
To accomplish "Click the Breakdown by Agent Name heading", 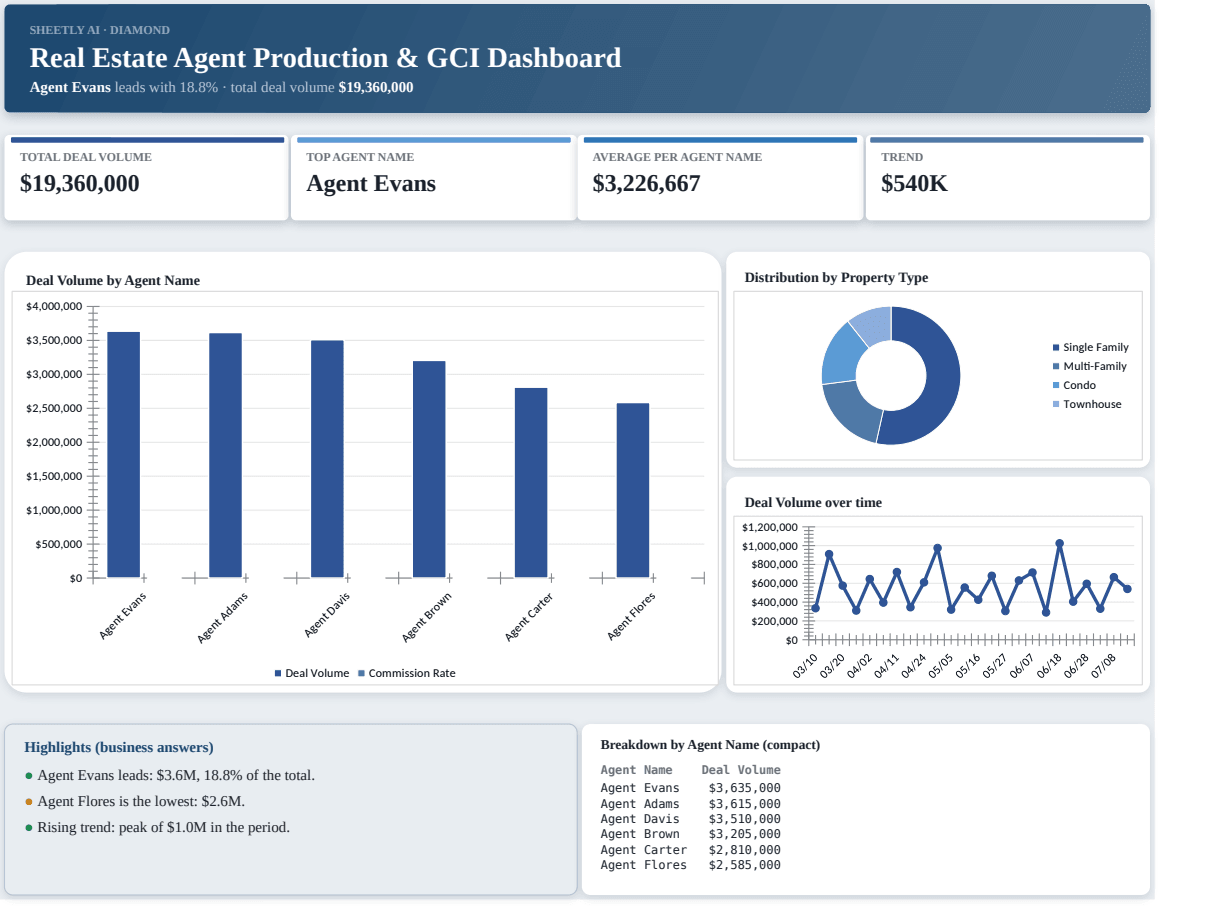I will click(x=710, y=745).
